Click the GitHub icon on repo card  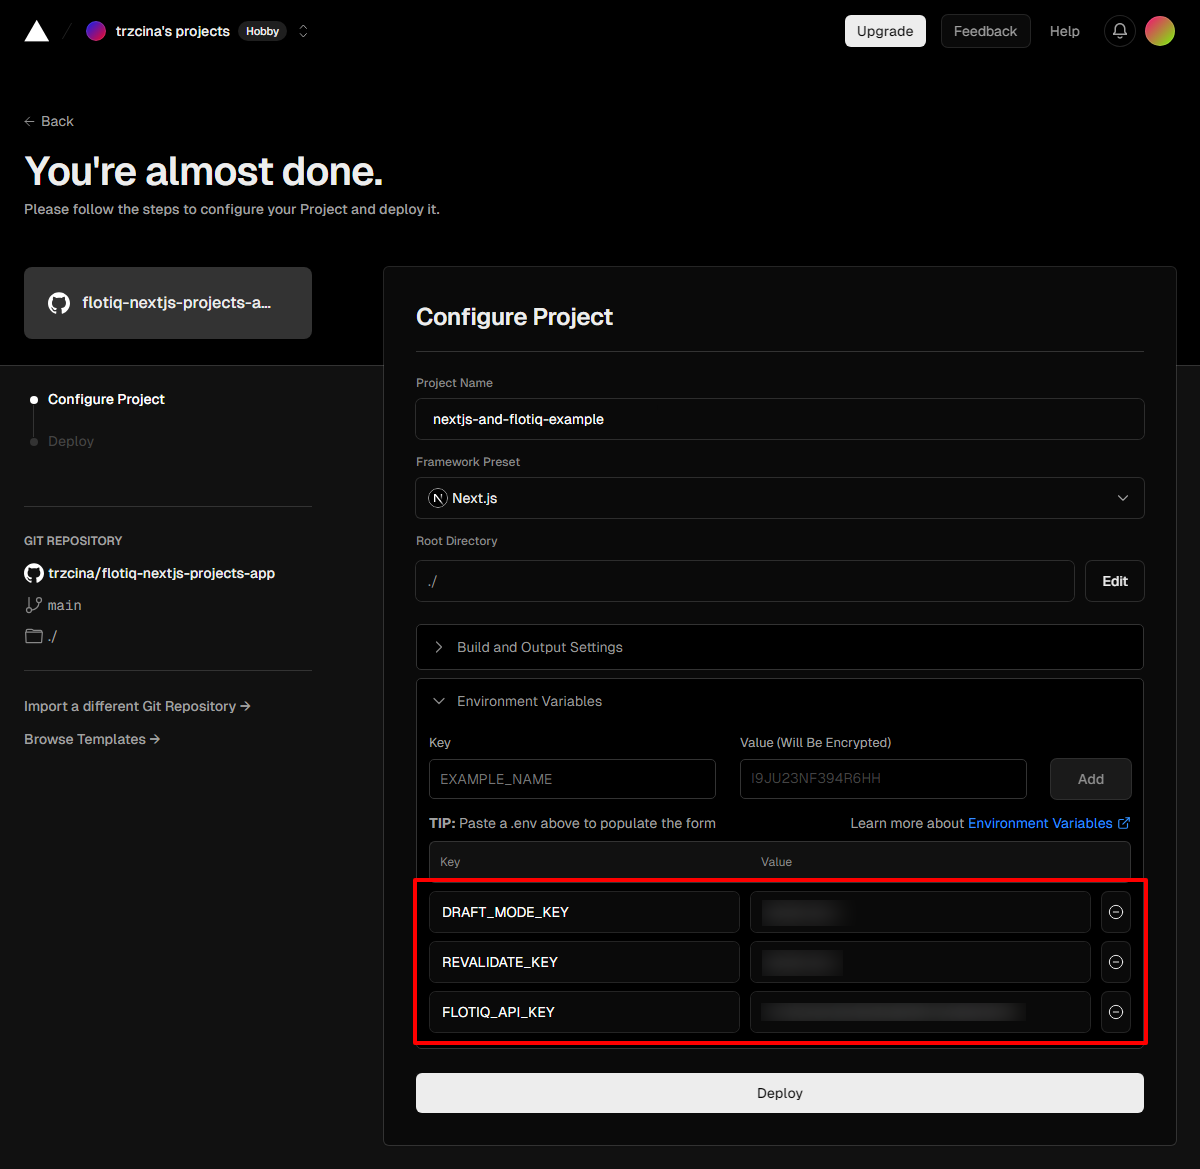[59, 303]
